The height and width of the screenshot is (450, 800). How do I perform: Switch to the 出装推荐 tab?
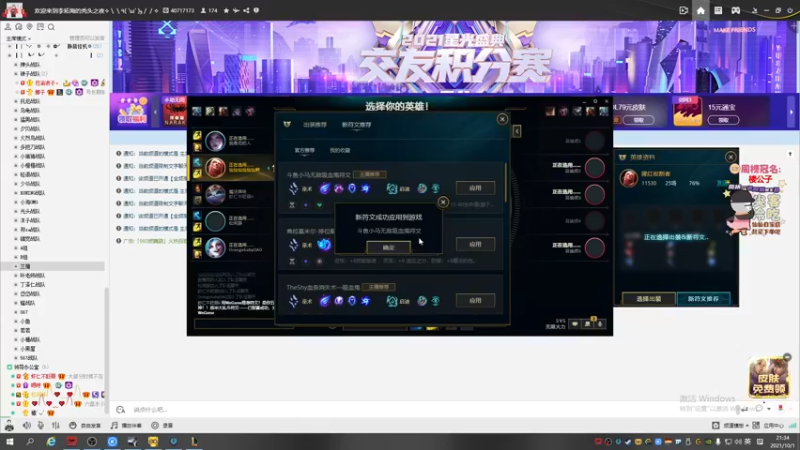(x=315, y=124)
